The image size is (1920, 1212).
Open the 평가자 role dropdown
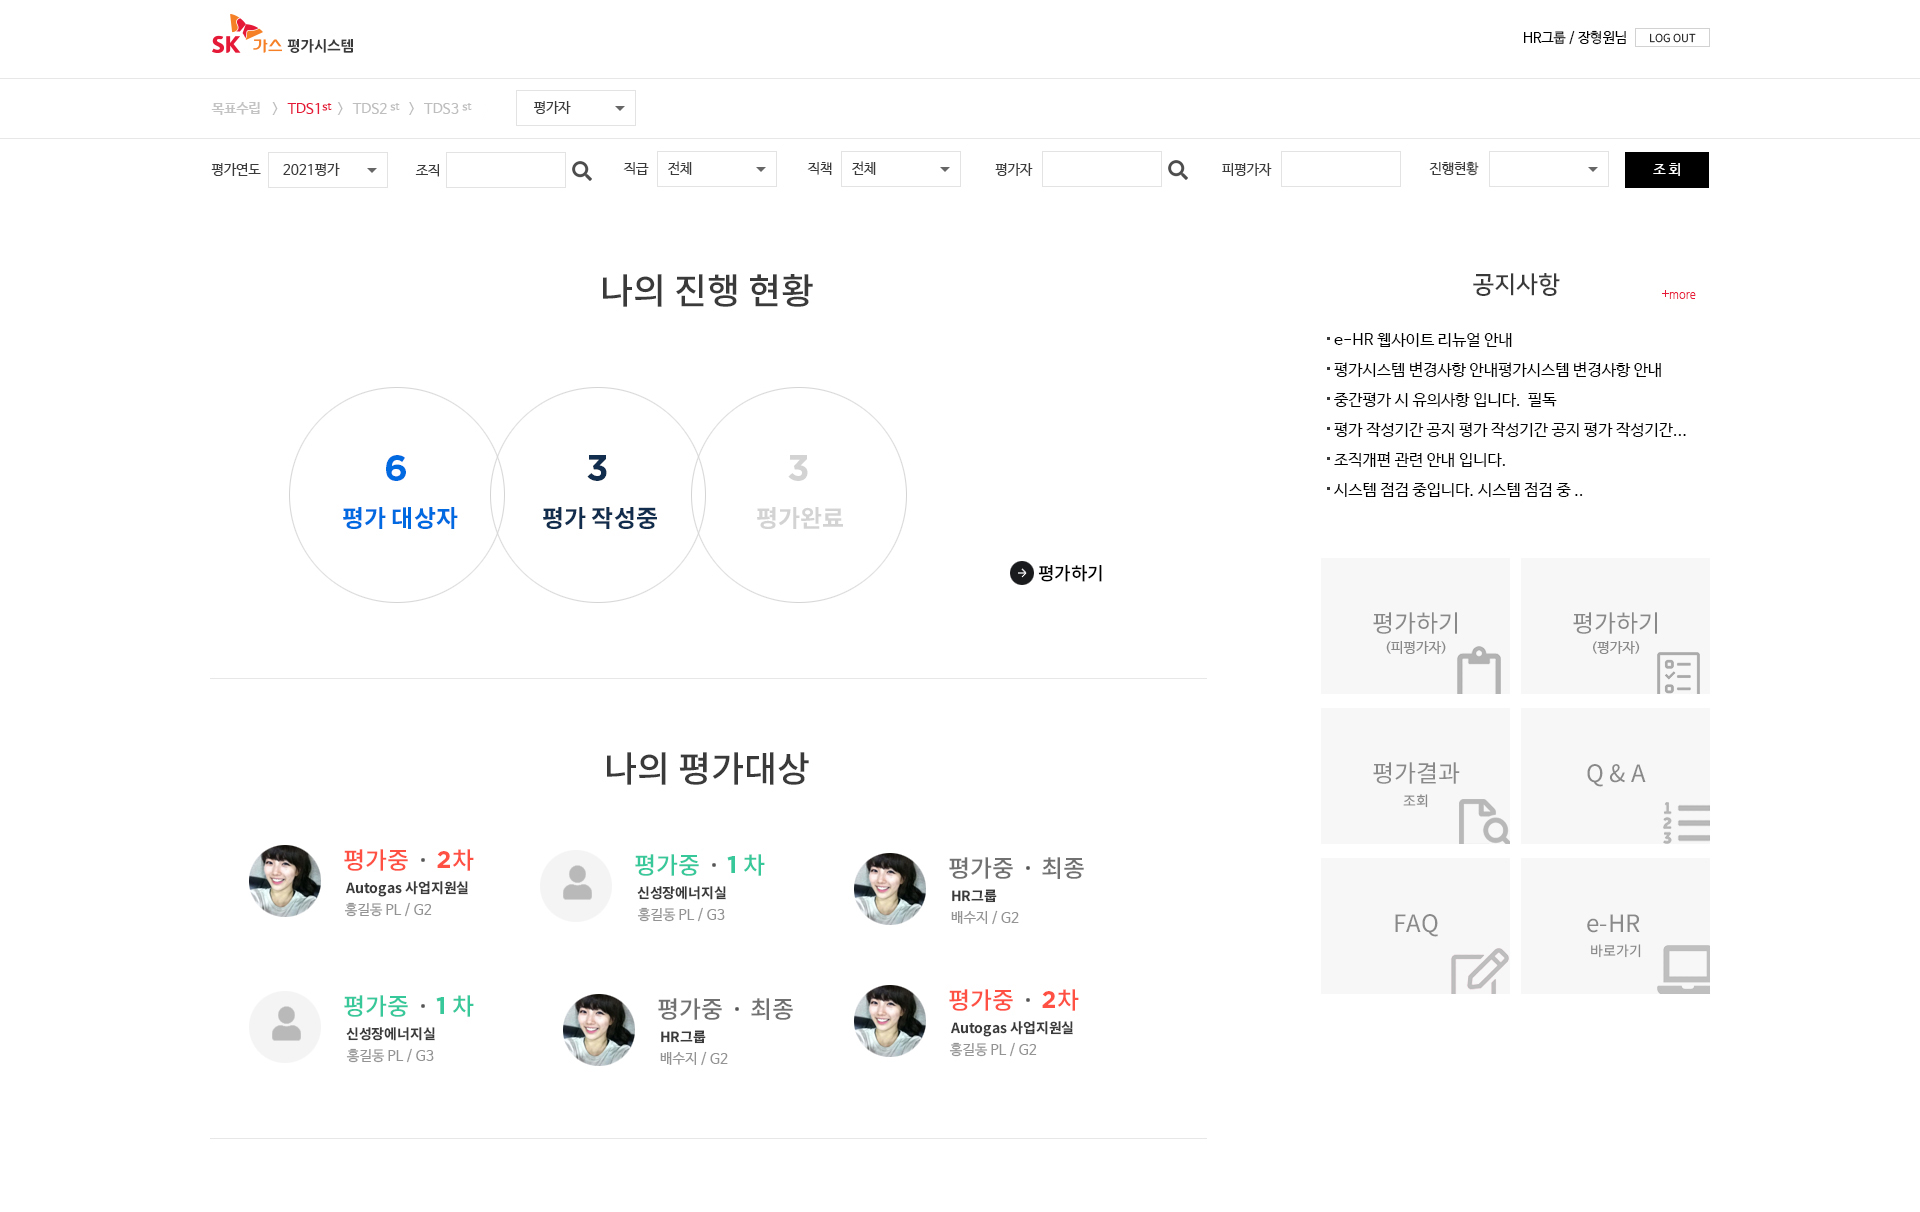pyautogui.click(x=575, y=108)
